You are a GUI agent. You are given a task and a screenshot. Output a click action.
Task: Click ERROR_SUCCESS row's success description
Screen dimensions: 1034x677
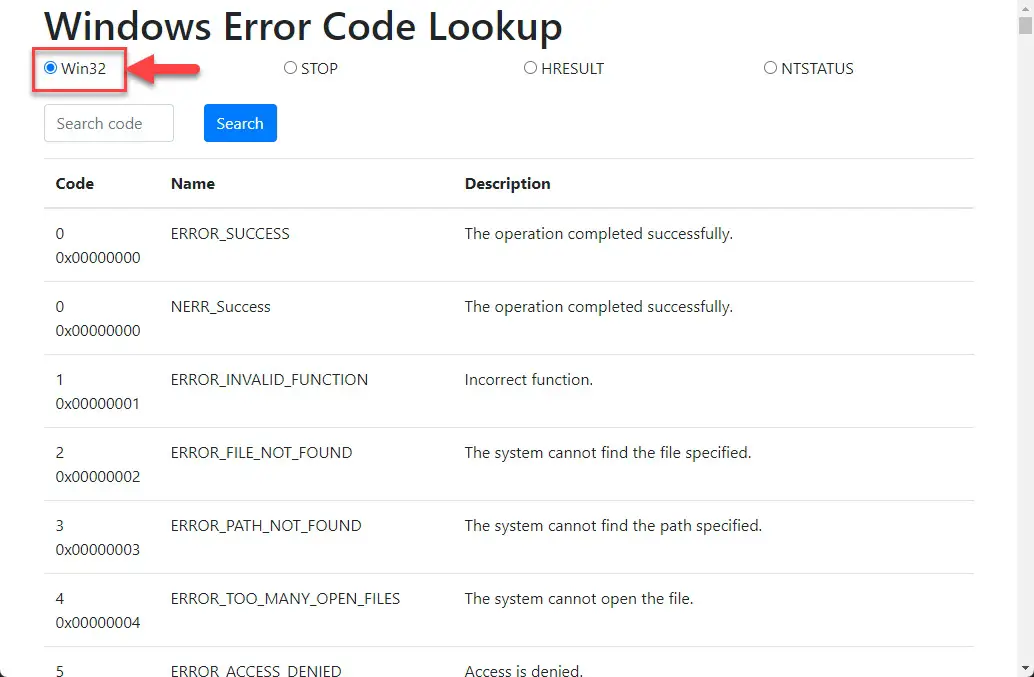pos(598,234)
